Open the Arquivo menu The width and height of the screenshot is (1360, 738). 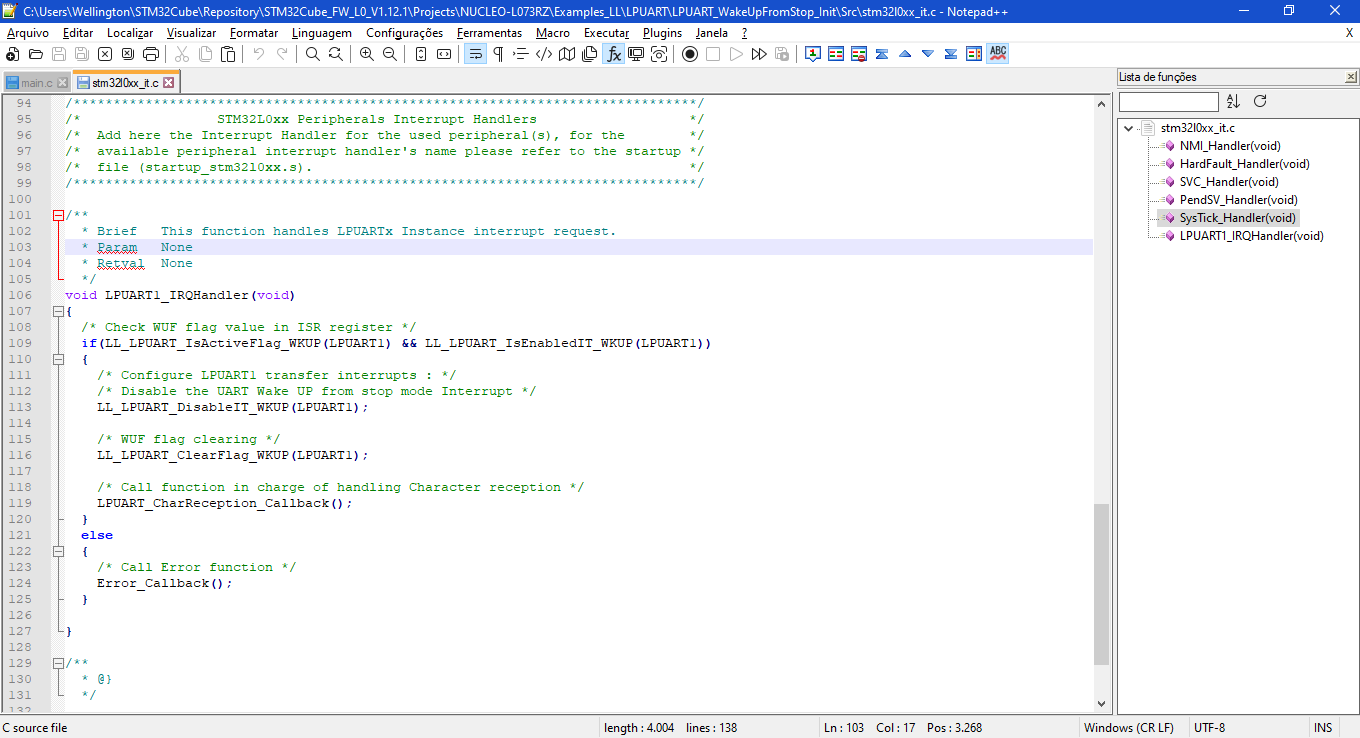coord(27,32)
